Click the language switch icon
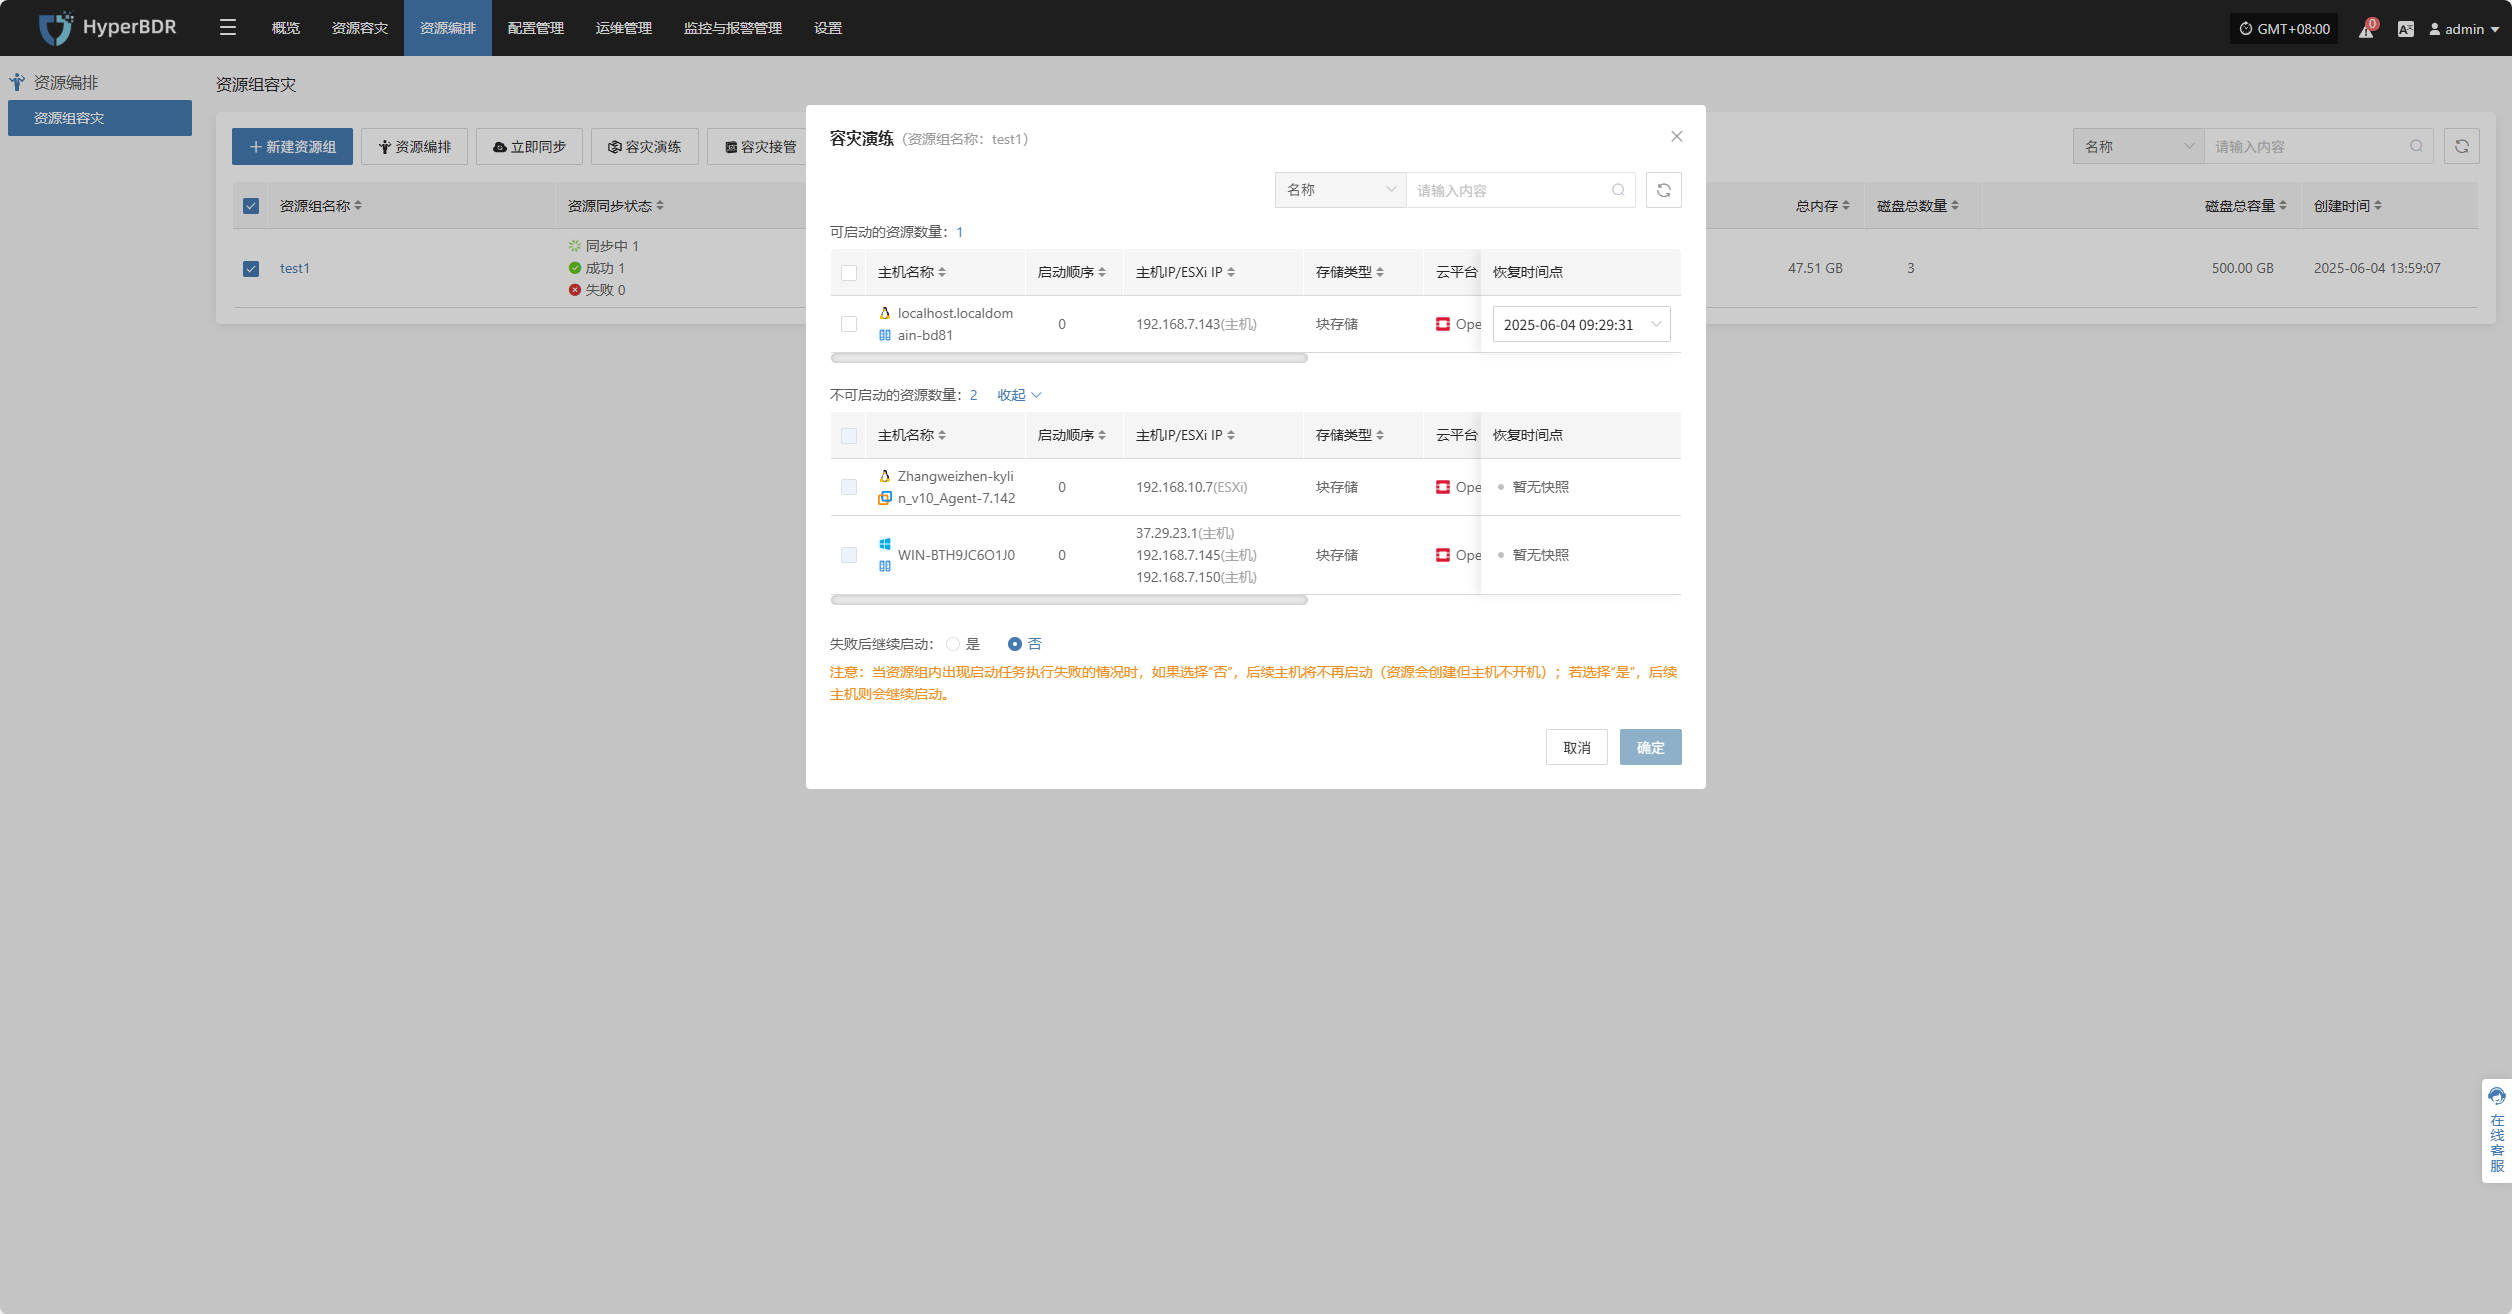The height and width of the screenshot is (1314, 2512). [2406, 29]
